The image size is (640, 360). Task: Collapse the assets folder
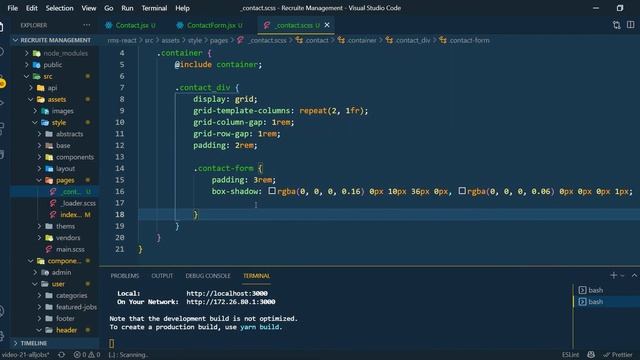[56, 99]
